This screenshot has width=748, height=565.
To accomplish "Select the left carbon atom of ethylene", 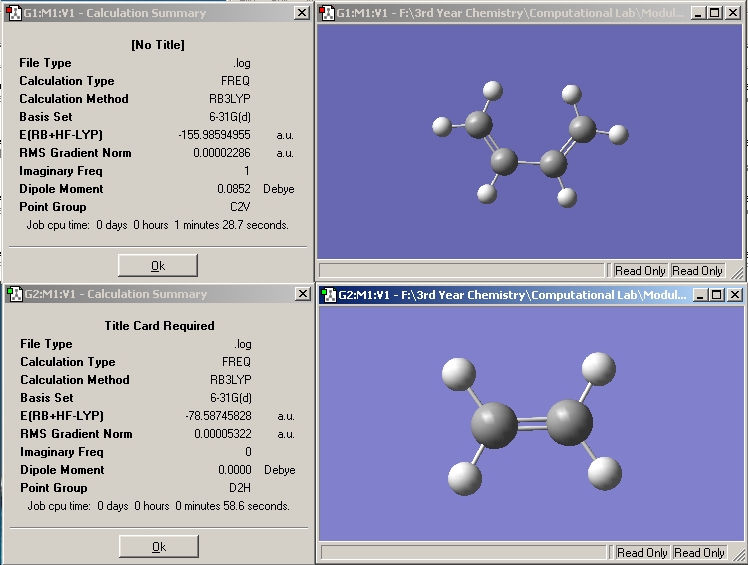I will click(x=494, y=425).
